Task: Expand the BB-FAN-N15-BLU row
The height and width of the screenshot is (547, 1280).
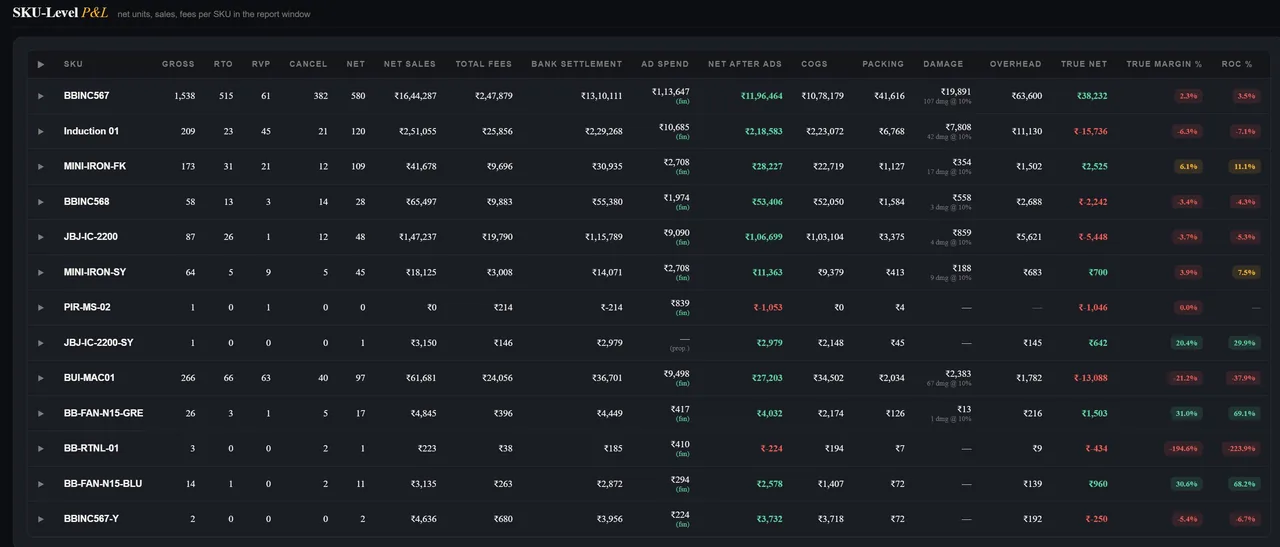Action: (41, 484)
